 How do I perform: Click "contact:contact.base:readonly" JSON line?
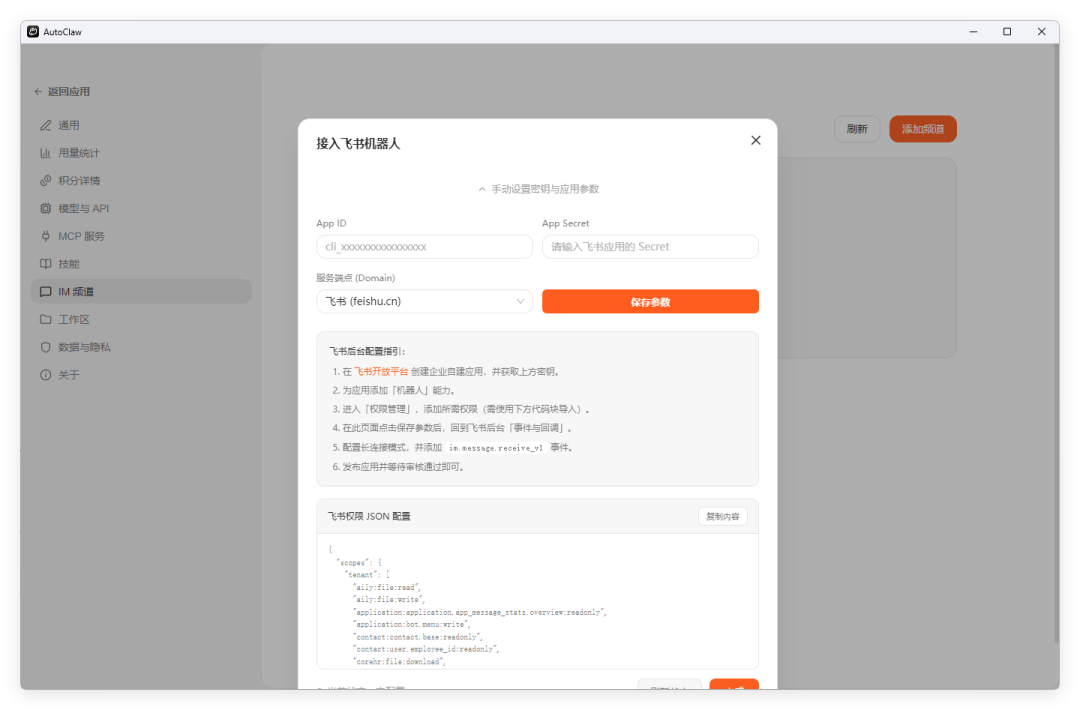[x=418, y=637]
